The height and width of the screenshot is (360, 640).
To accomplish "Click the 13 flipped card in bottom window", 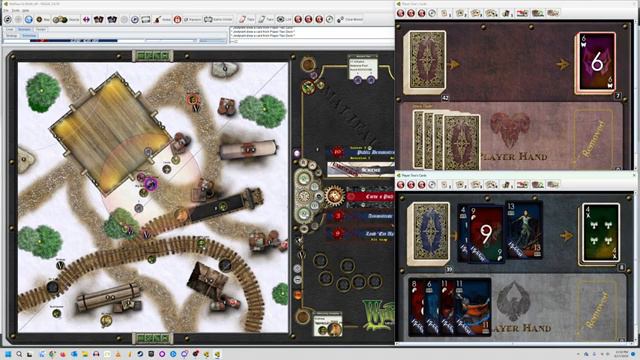I will pos(524,230).
